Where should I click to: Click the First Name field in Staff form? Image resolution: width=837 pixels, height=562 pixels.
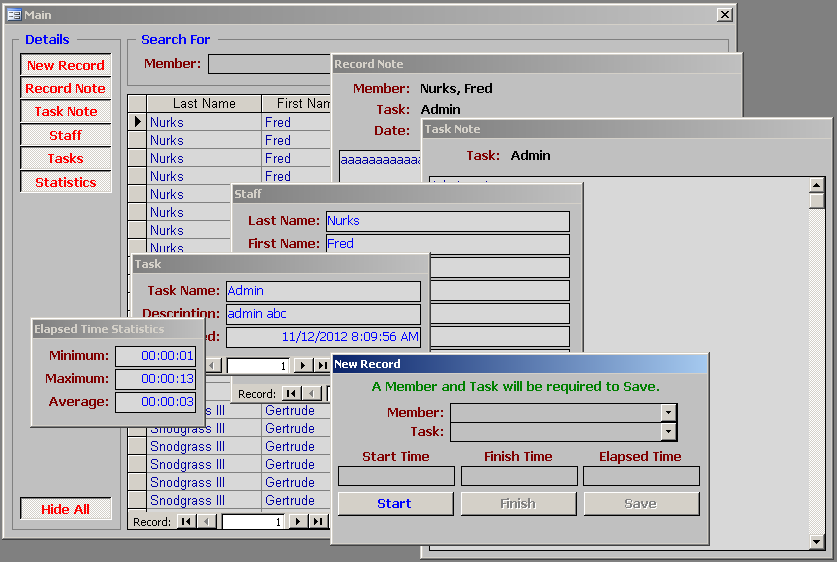pos(447,244)
